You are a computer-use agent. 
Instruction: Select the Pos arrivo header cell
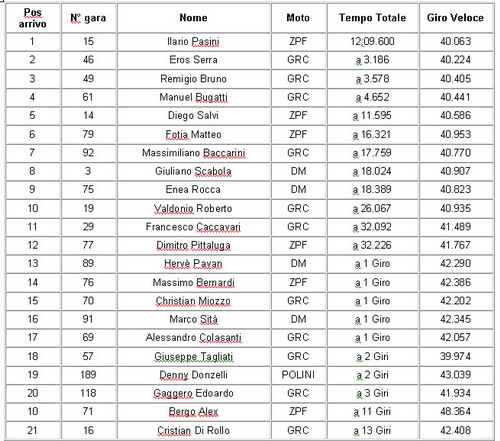32,18
